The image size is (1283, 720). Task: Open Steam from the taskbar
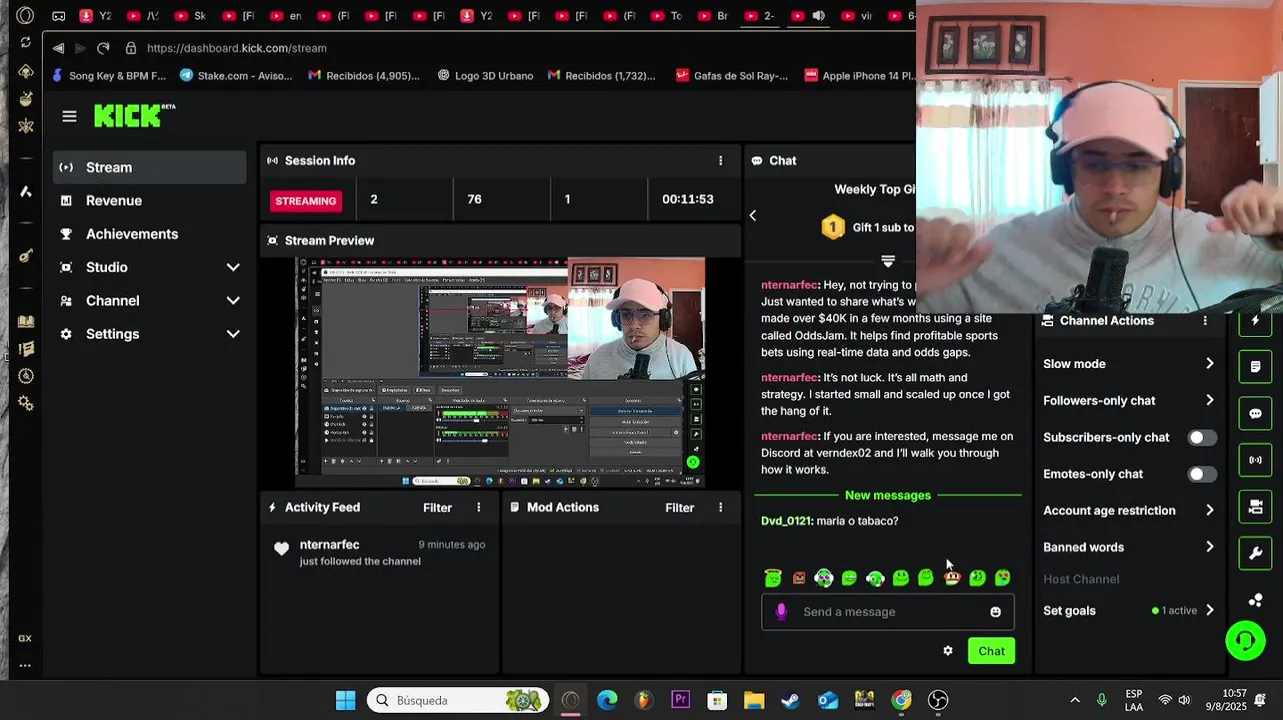(790, 700)
